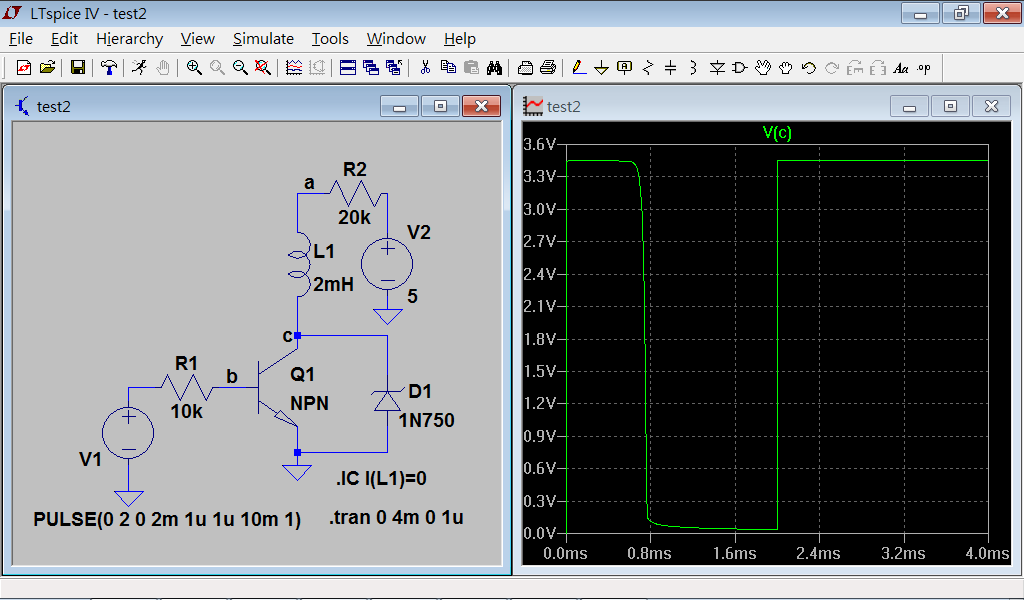Open Find with the binoculars icon
The image size is (1024, 600).
494,67
